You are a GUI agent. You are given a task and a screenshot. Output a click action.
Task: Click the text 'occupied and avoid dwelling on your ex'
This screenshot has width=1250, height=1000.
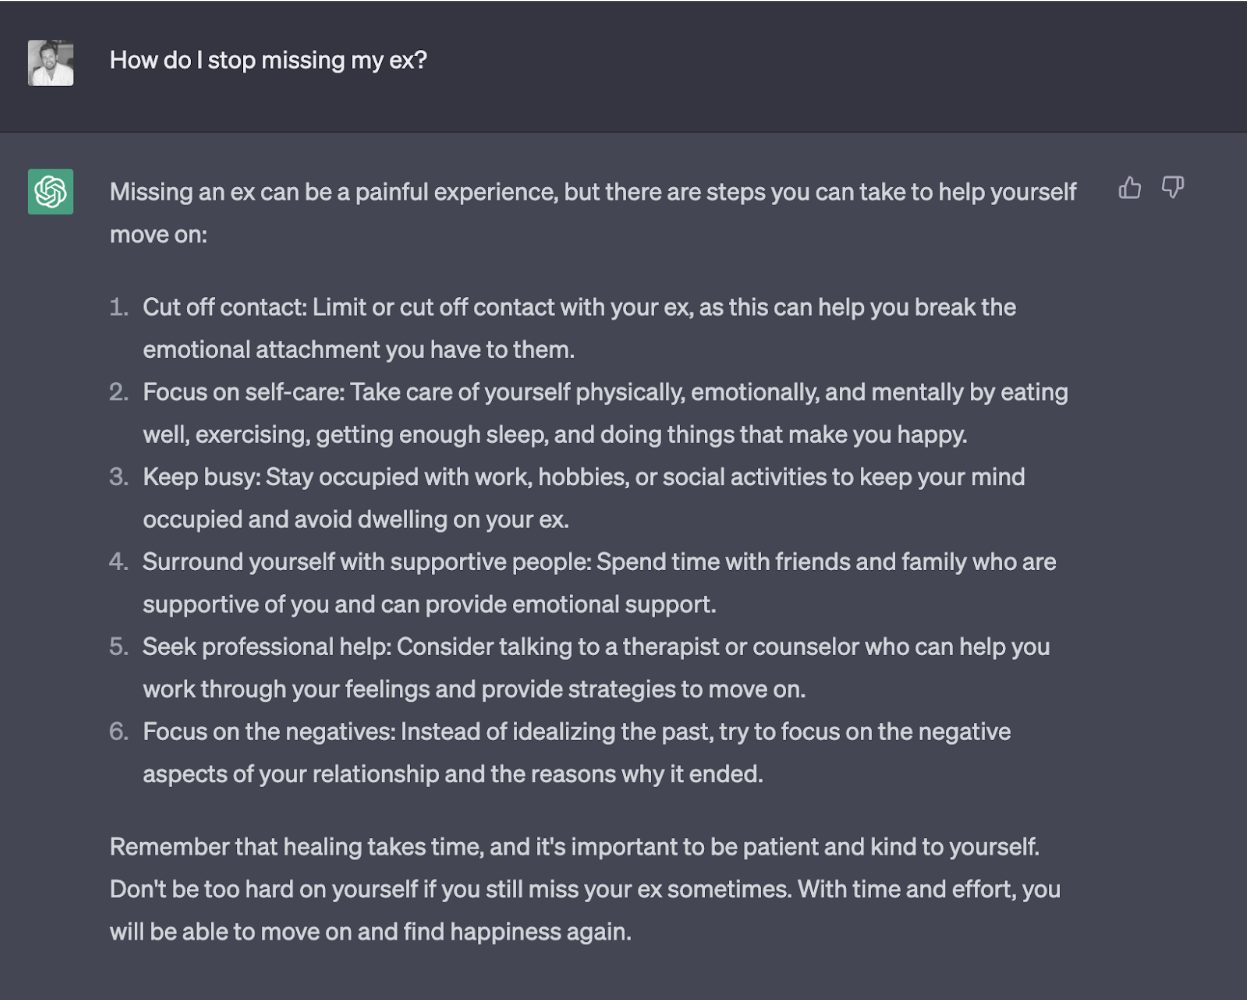tap(356, 519)
